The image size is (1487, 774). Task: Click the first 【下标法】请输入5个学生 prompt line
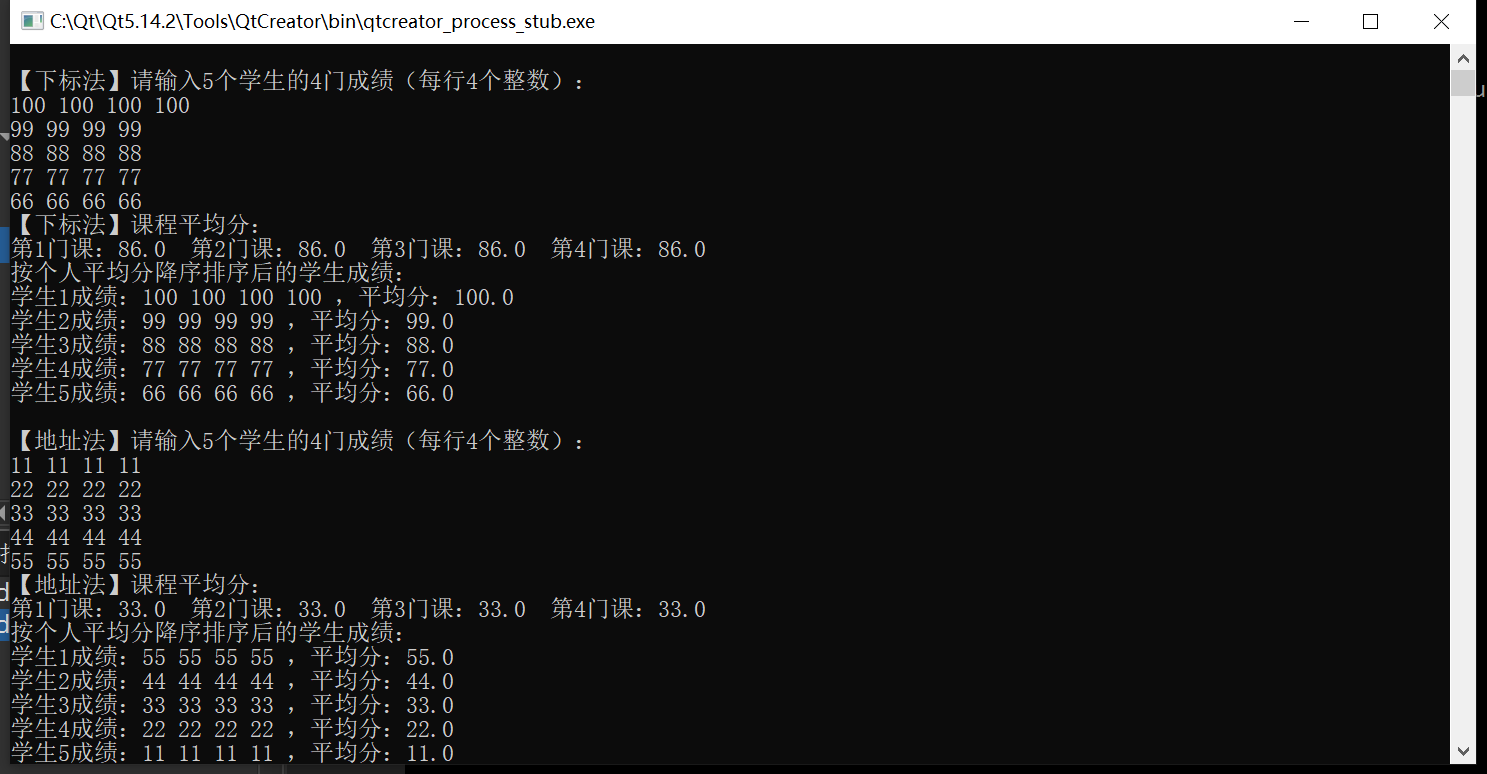pyautogui.click(x=298, y=81)
